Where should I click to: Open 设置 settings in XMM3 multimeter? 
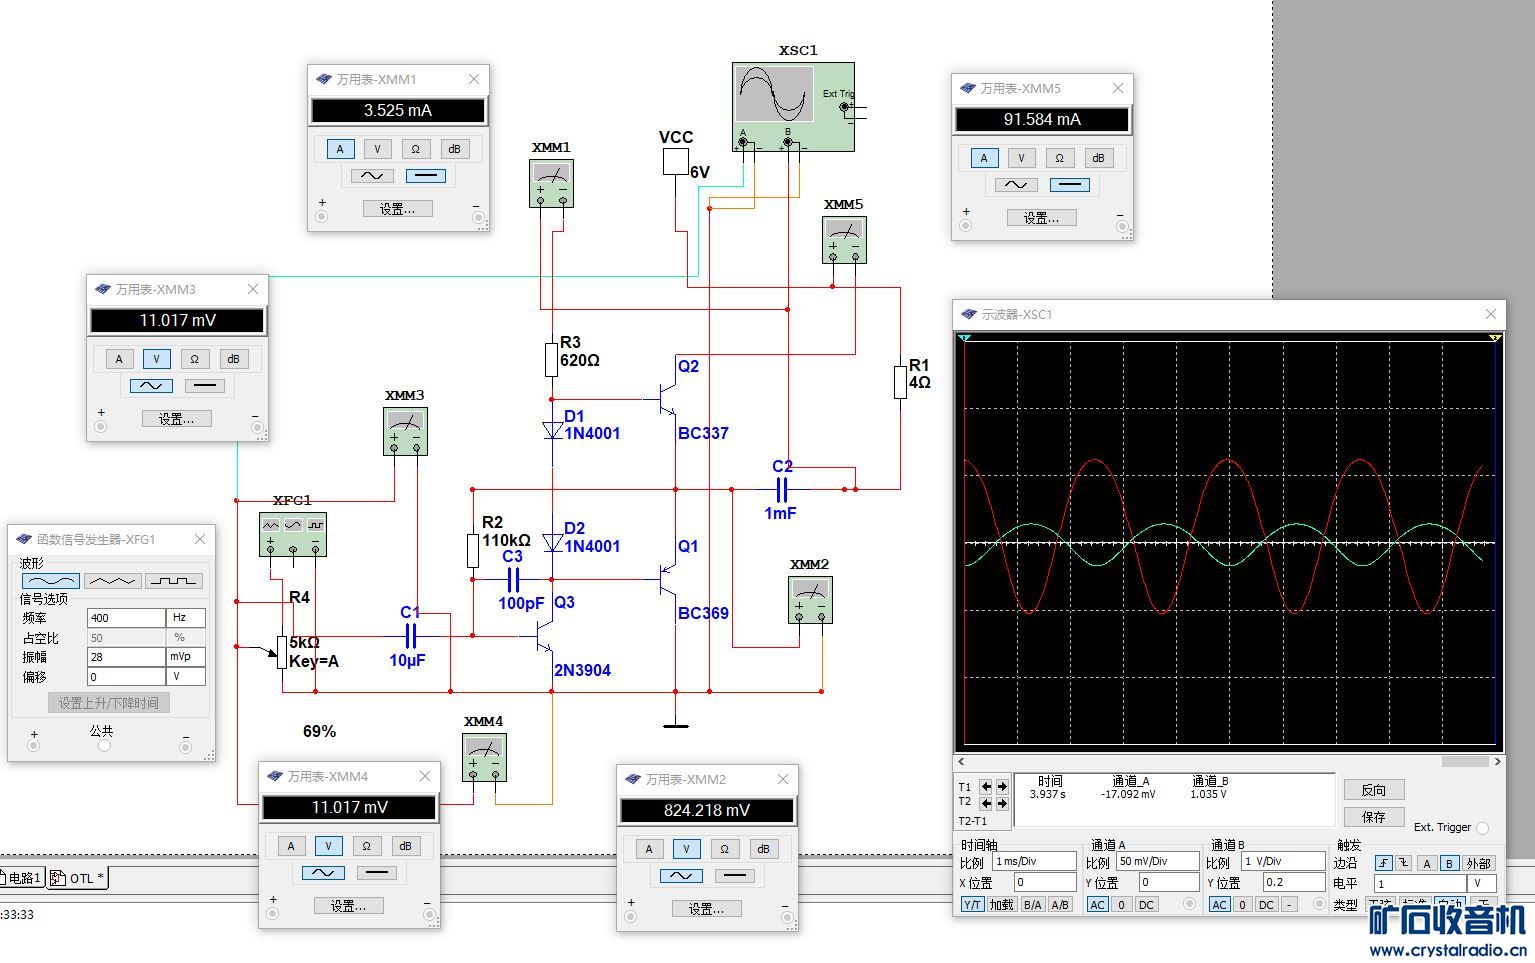click(176, 419)
